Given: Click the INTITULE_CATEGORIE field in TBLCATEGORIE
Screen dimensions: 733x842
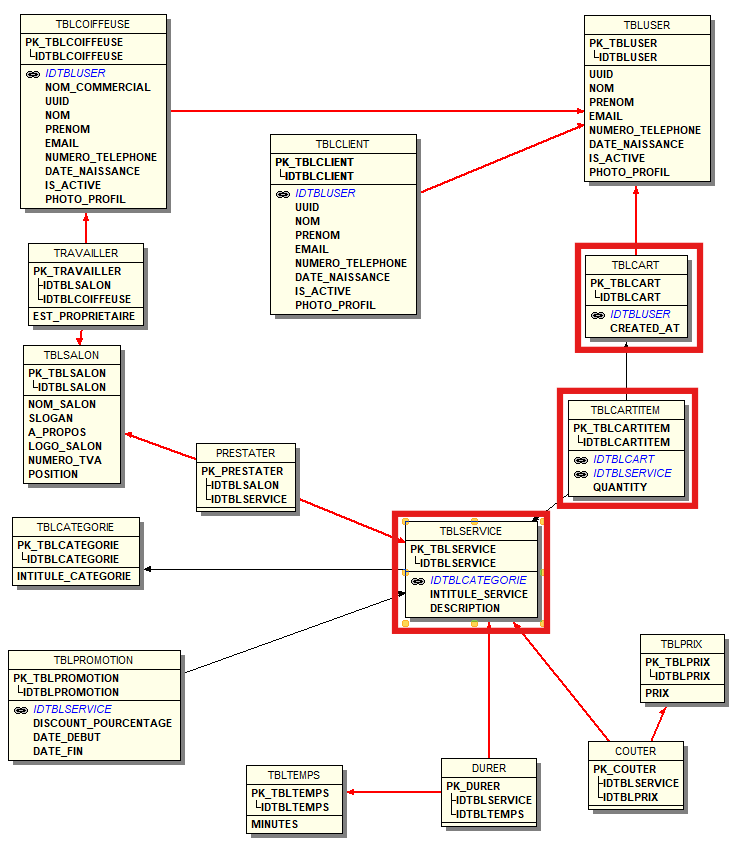Looking at the screenshot, I should (x=73, y=577).
